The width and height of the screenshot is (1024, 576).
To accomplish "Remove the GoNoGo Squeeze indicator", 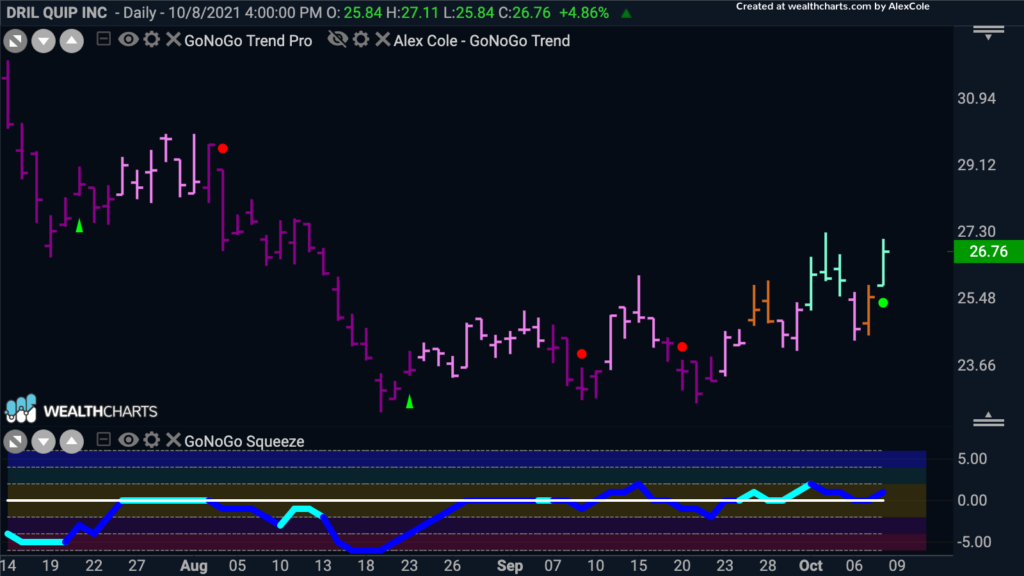I will point(173,440).
